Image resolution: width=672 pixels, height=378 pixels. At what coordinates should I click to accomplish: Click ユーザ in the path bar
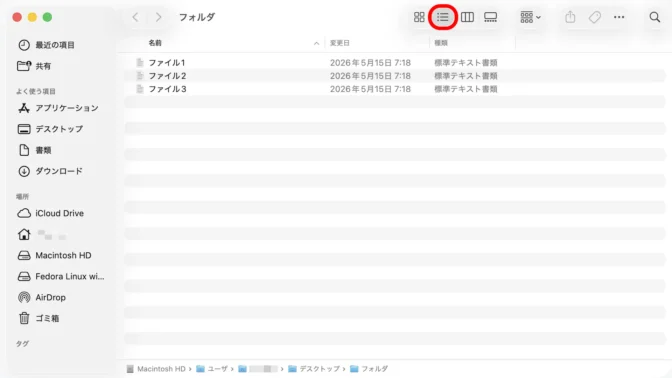pos(212,369)
